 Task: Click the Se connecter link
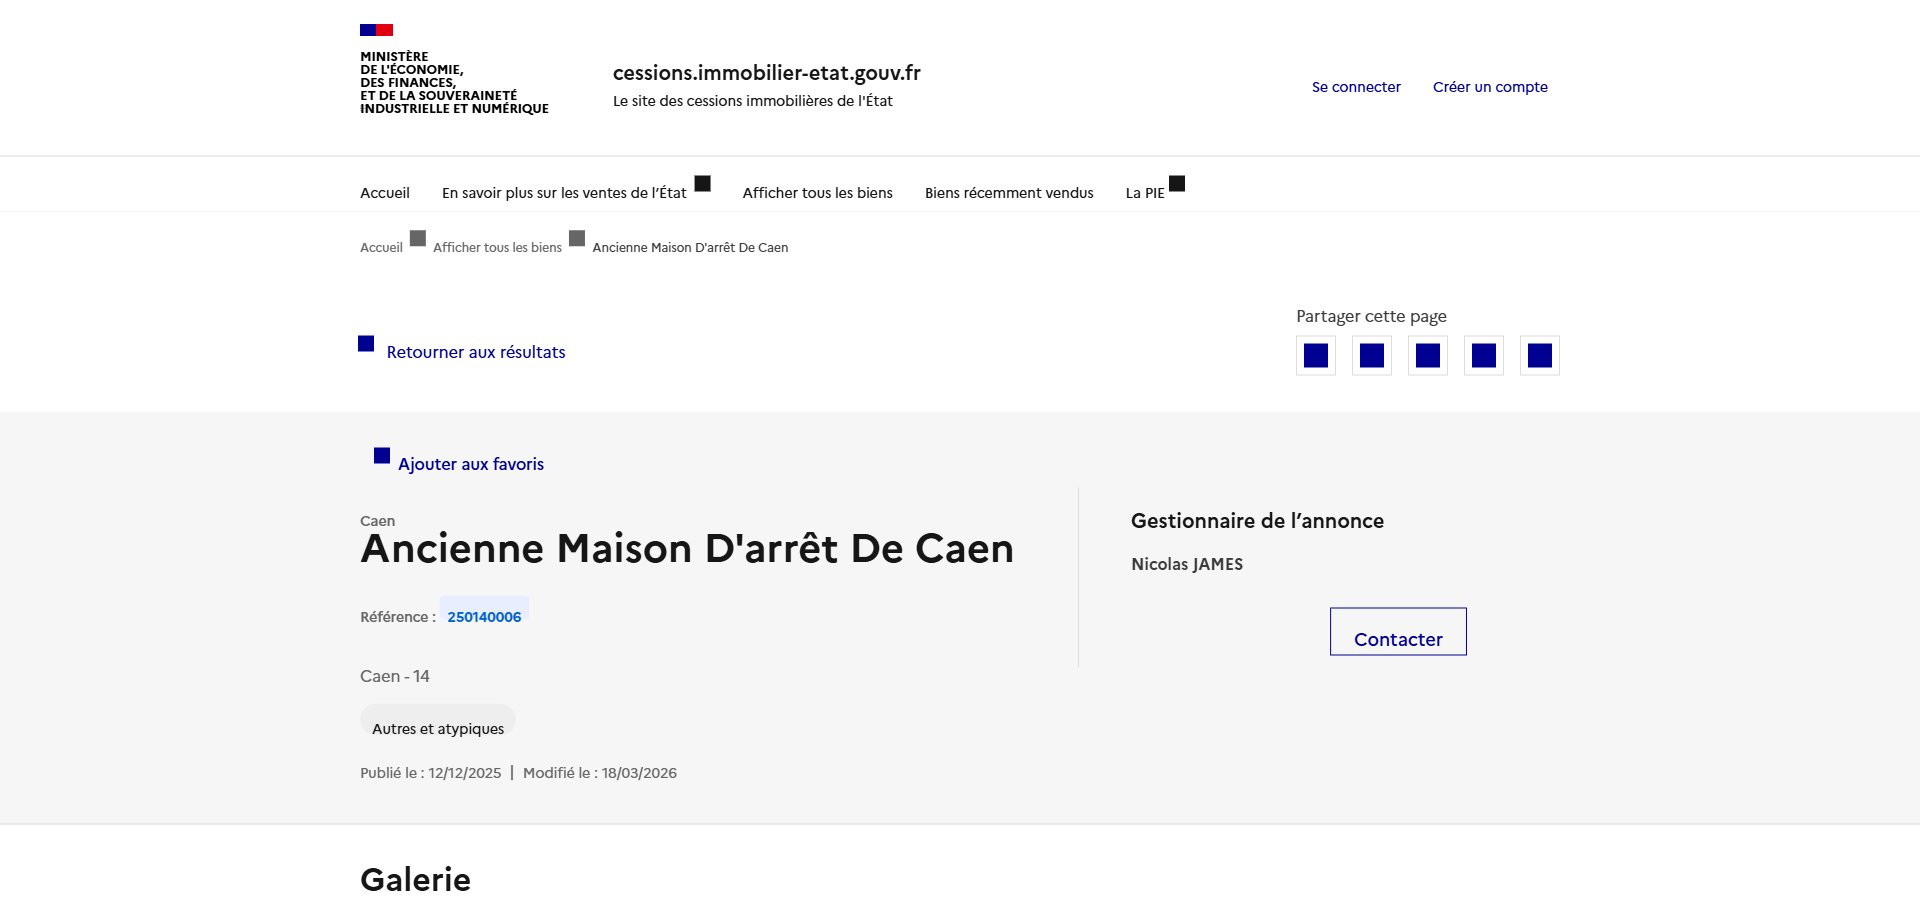point(1355,87)
